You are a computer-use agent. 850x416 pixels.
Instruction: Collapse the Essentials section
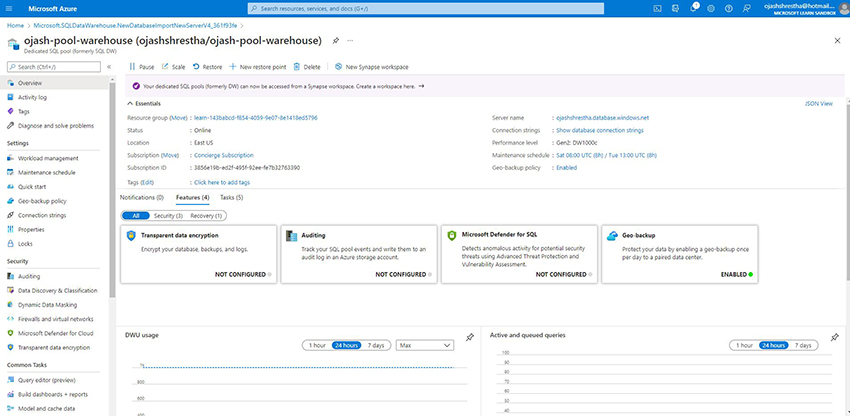pos(144,104)
